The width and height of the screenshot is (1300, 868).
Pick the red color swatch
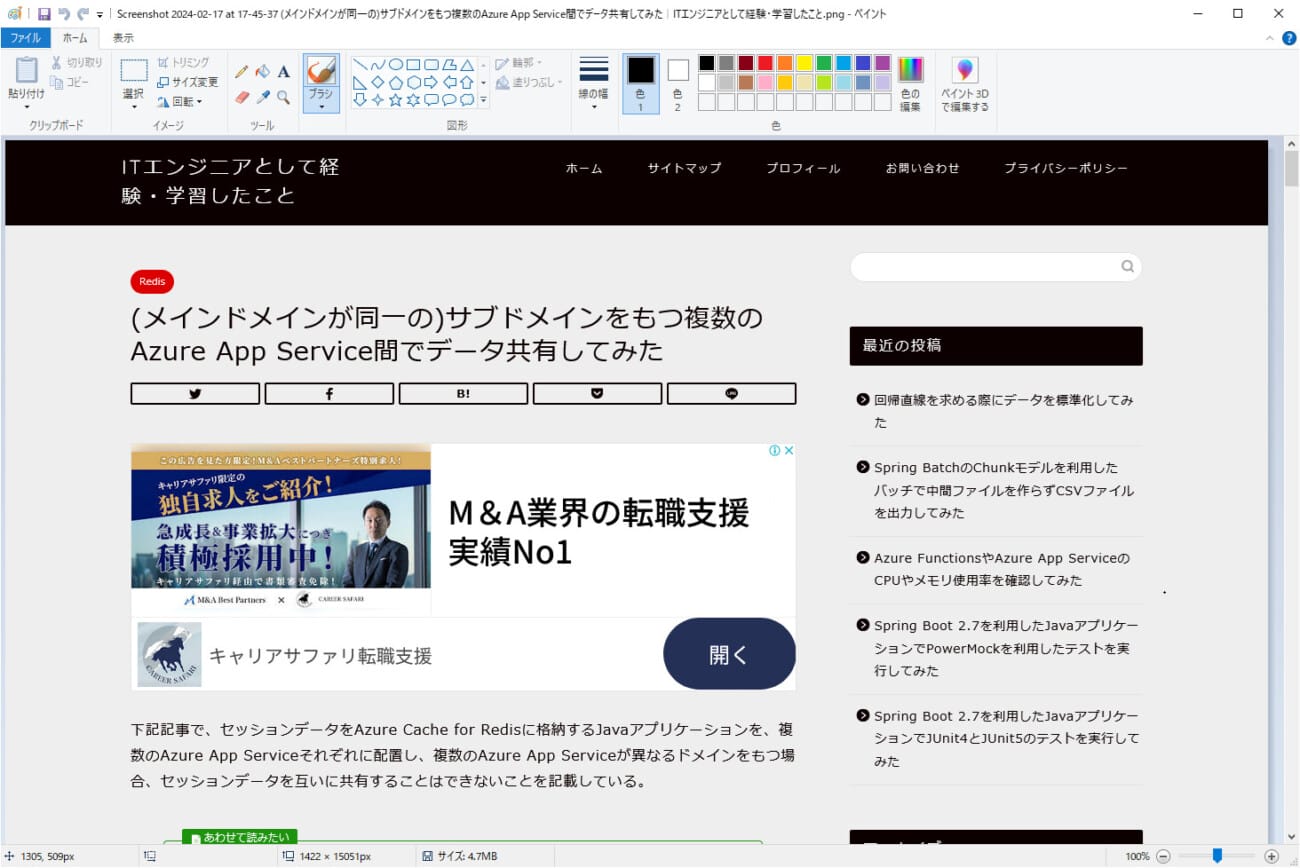(765, 63)
